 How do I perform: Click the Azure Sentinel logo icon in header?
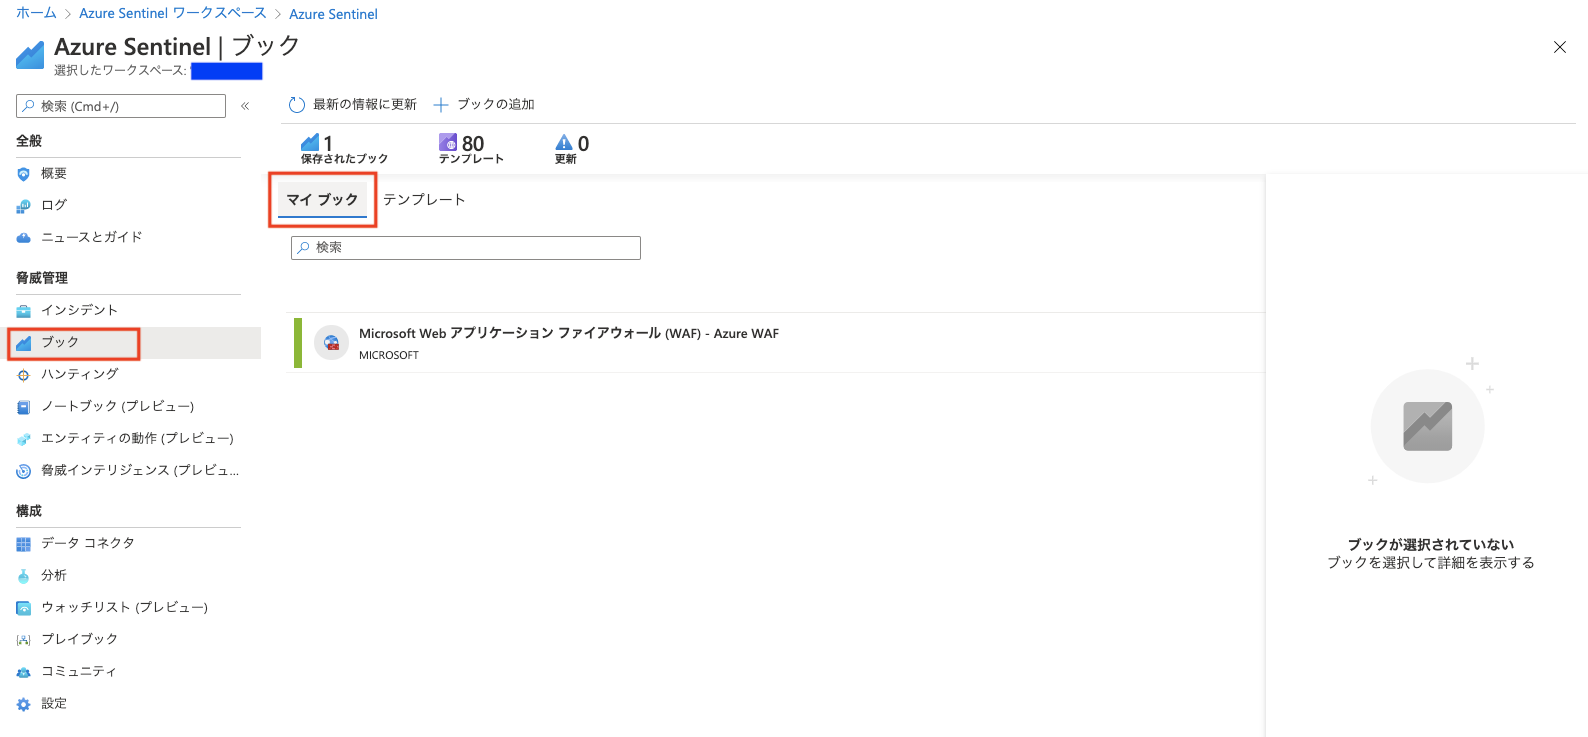[x=30, y=55]
